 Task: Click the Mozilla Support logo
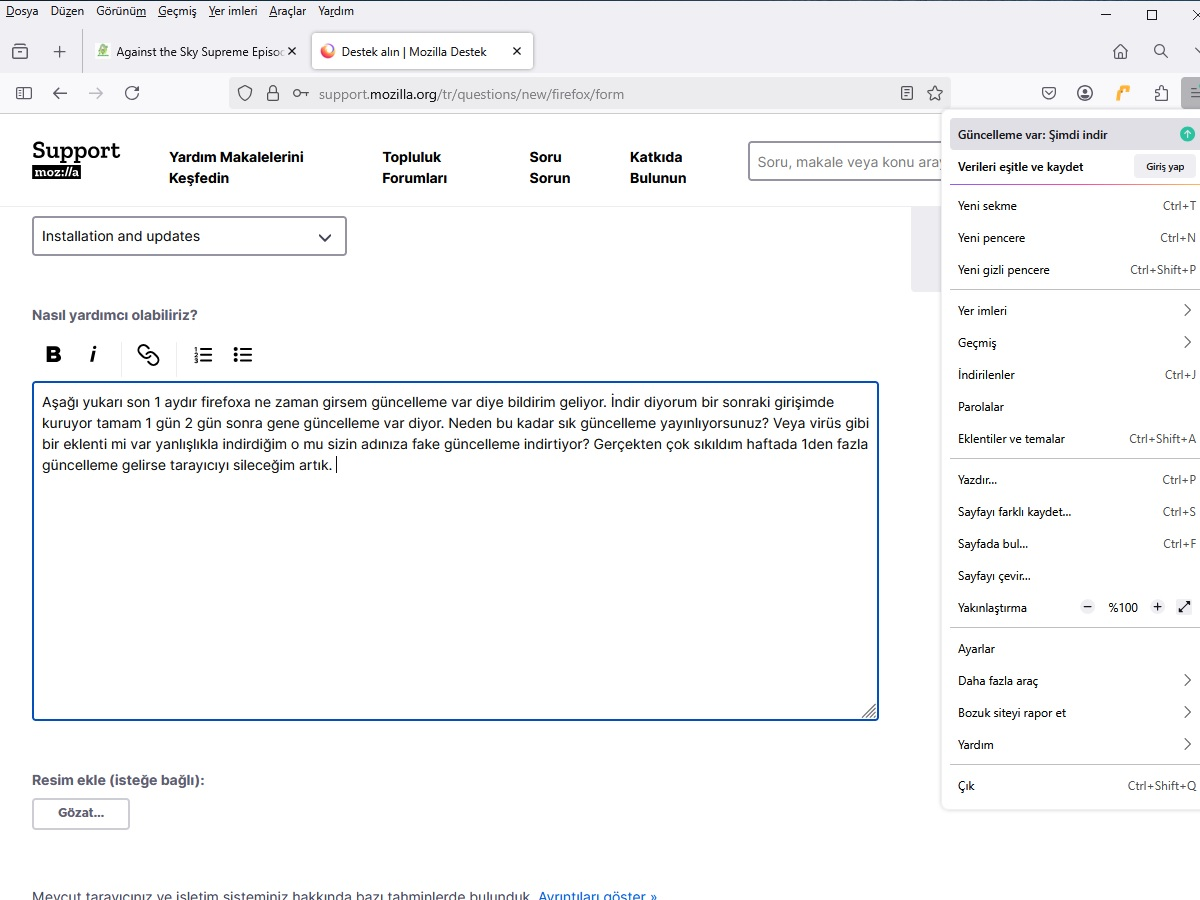76,160
